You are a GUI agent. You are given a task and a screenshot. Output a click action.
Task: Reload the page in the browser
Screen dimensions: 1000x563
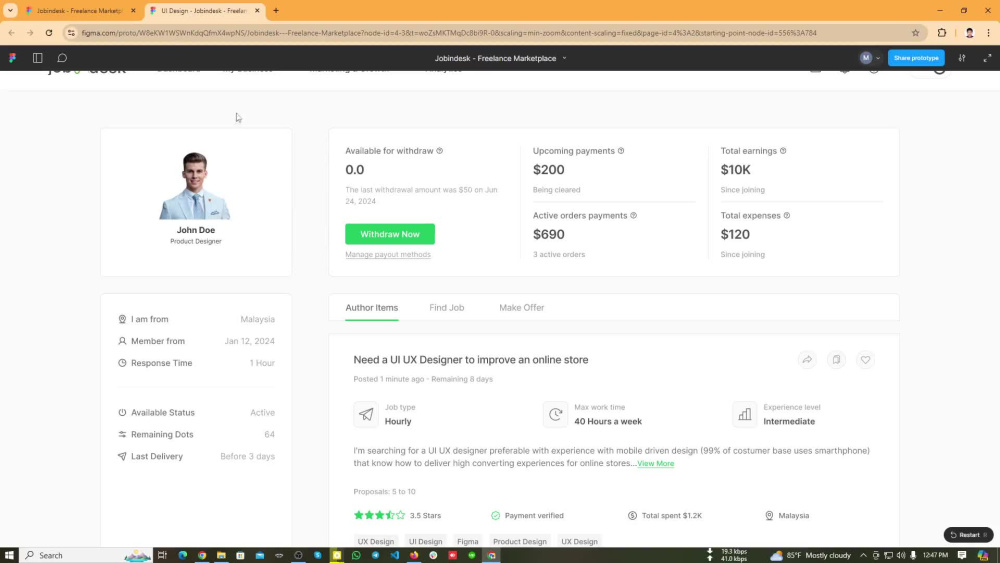pos(48,33)
